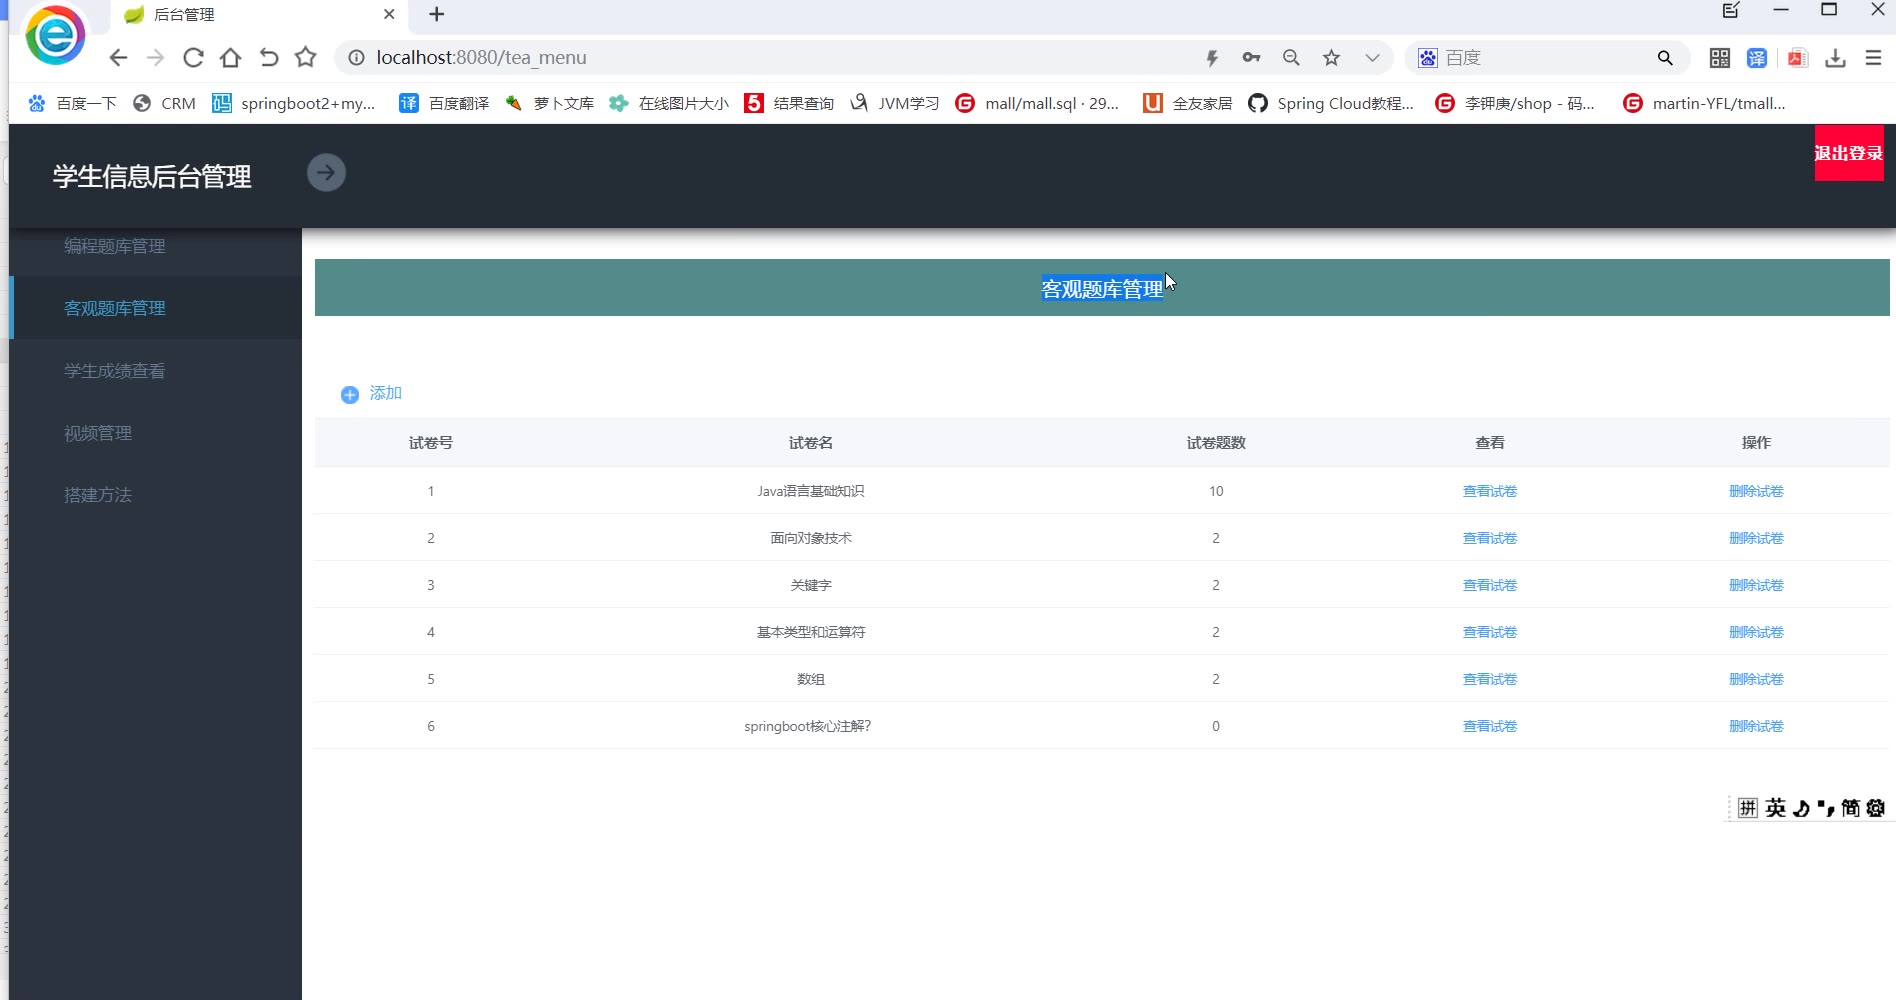Click the red 退出登录 button
This screenshot has width=1896, height=1000.
(1848, 153)
